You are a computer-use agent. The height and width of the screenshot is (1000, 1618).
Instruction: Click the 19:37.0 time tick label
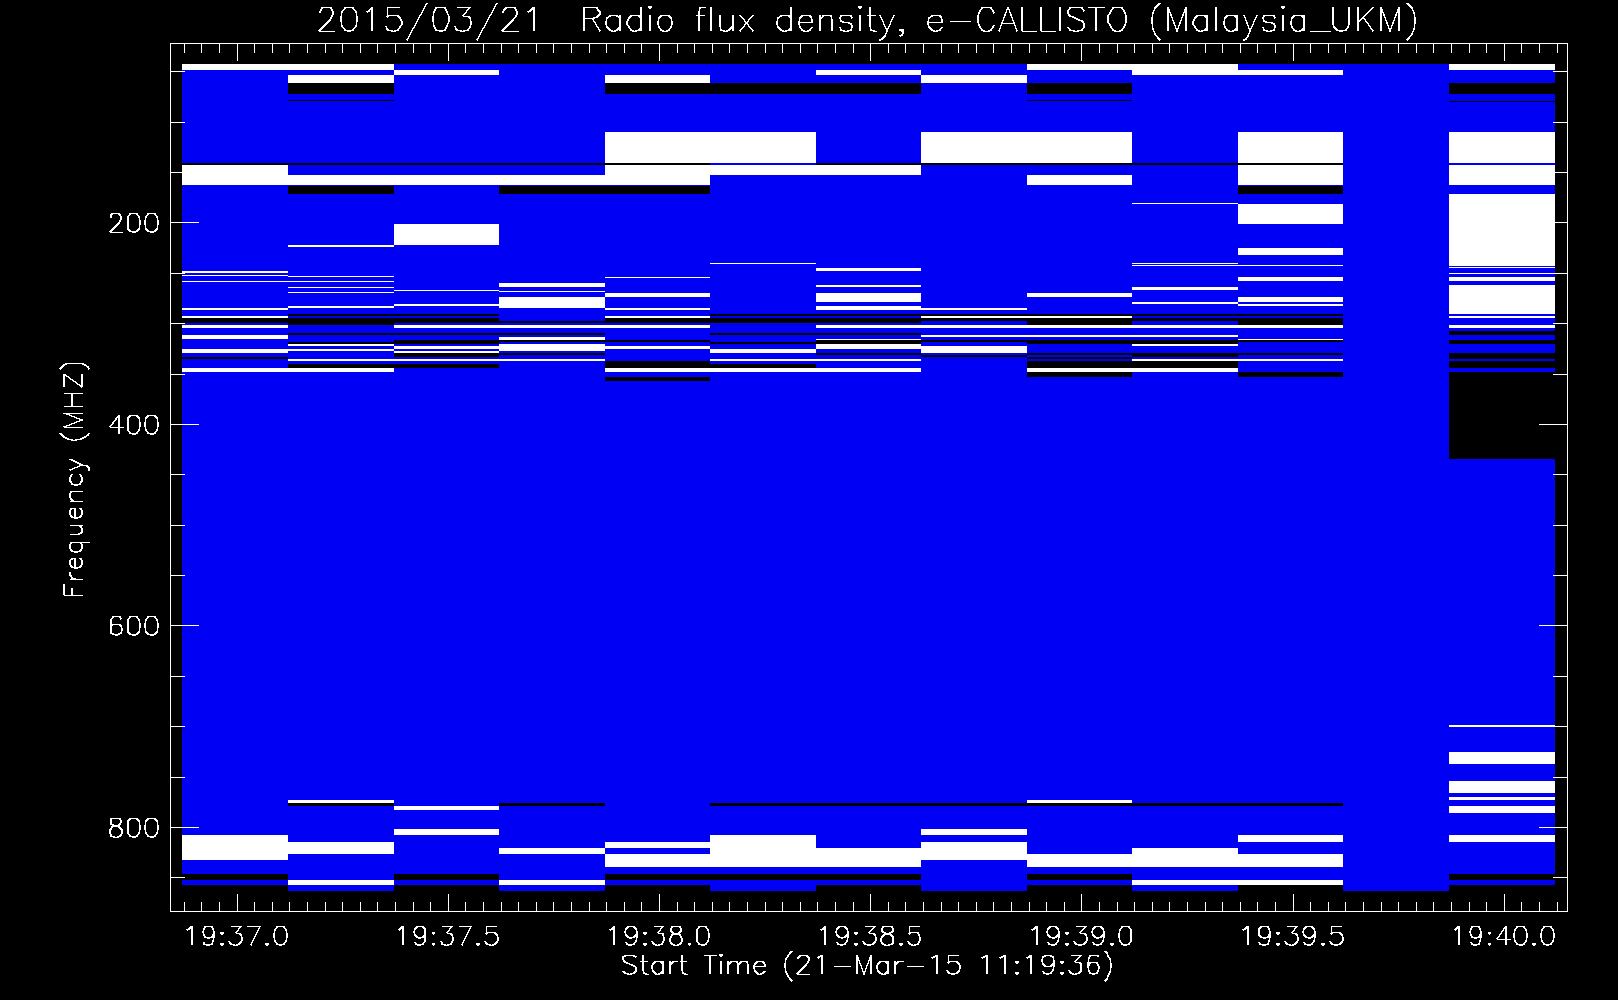coord(237,937)
